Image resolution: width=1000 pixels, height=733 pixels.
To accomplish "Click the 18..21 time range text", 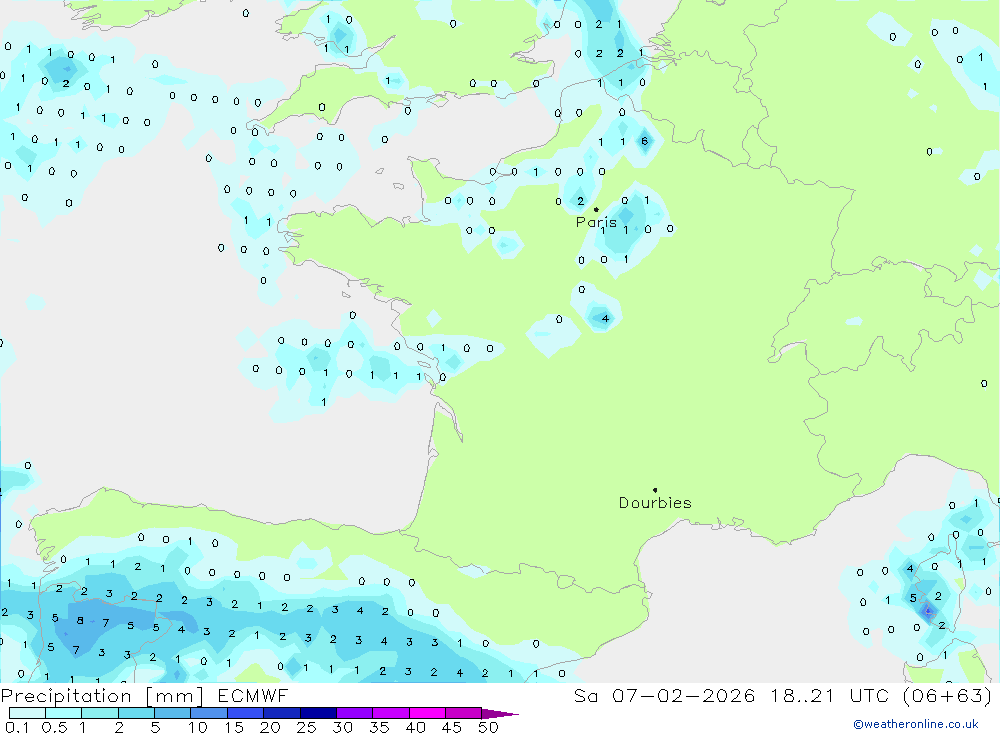I will click(x=802, y=695).
